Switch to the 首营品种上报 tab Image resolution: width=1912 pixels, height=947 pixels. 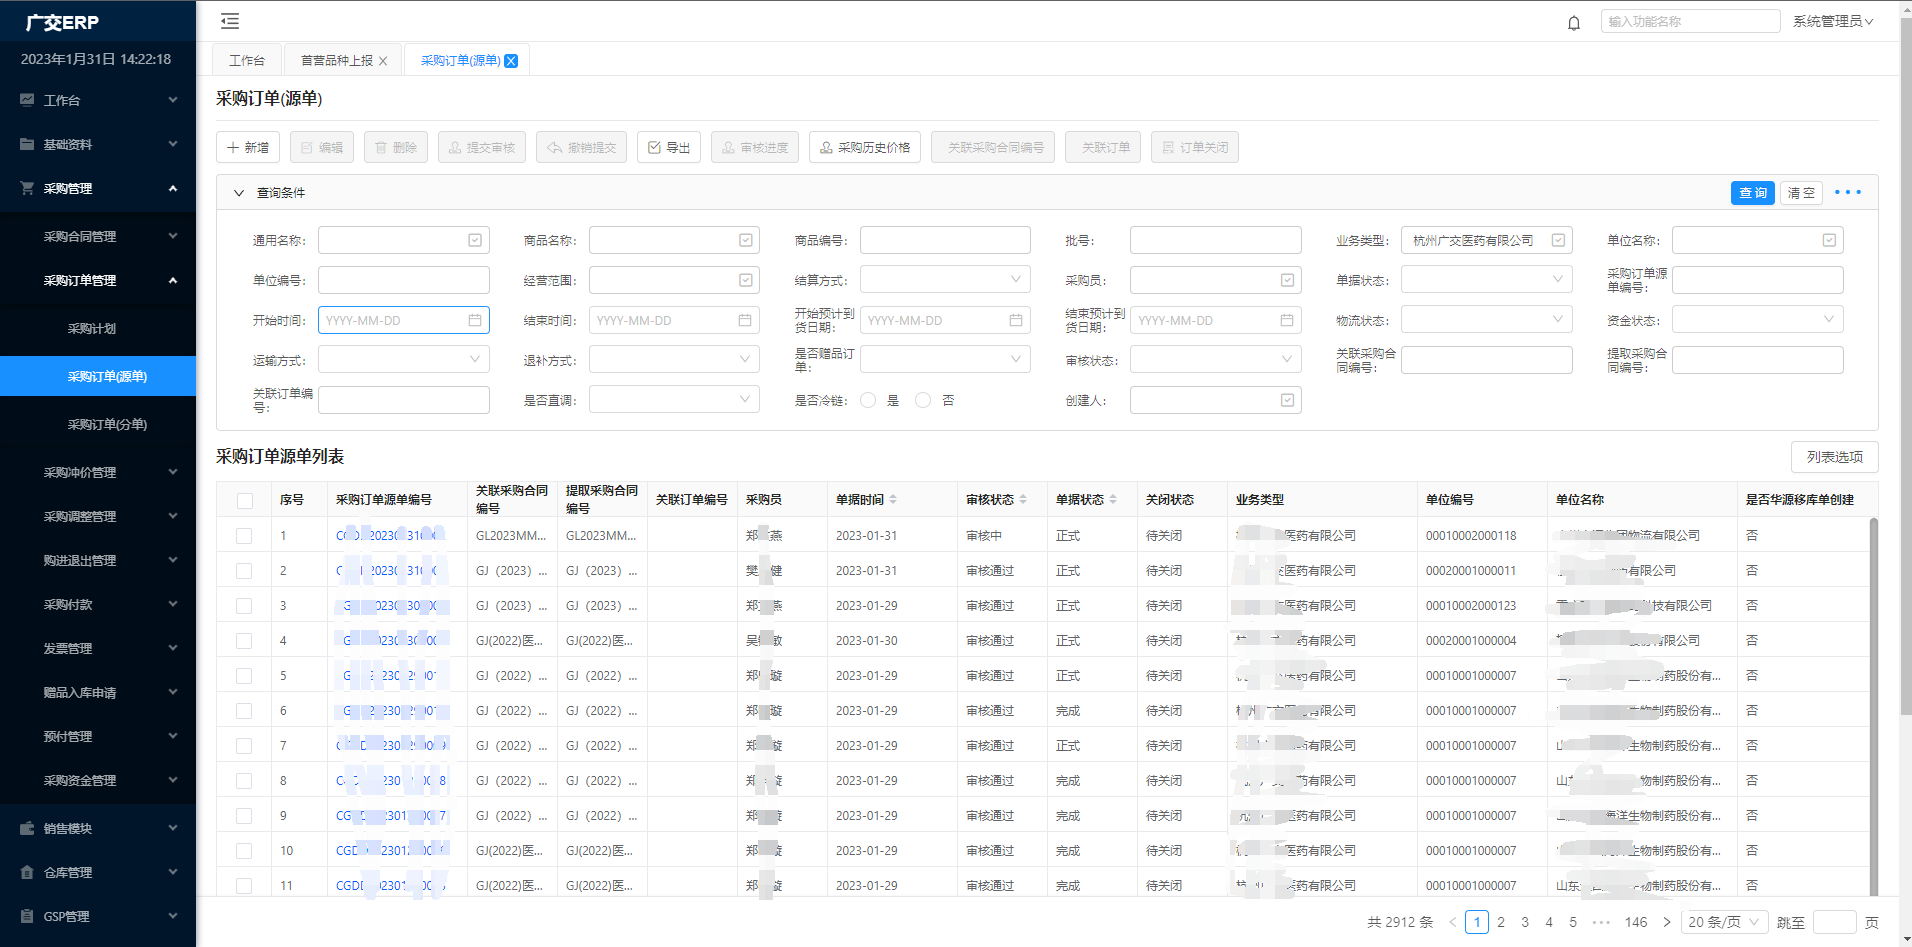tap(337, 61)
